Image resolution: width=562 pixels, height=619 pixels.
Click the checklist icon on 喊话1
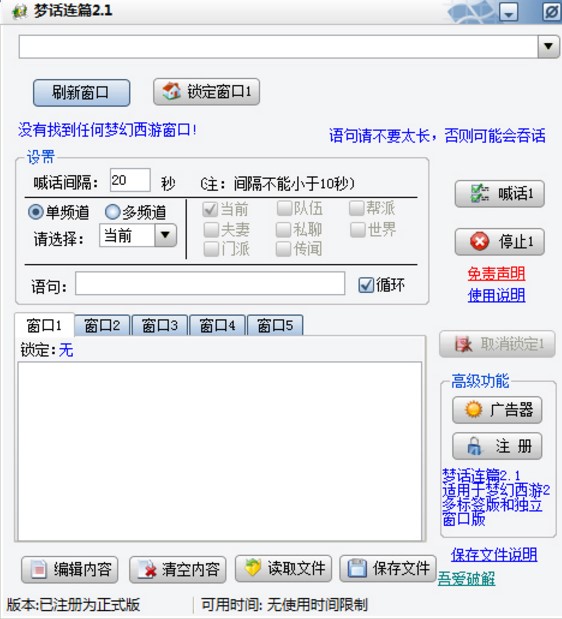click(480, 193)
